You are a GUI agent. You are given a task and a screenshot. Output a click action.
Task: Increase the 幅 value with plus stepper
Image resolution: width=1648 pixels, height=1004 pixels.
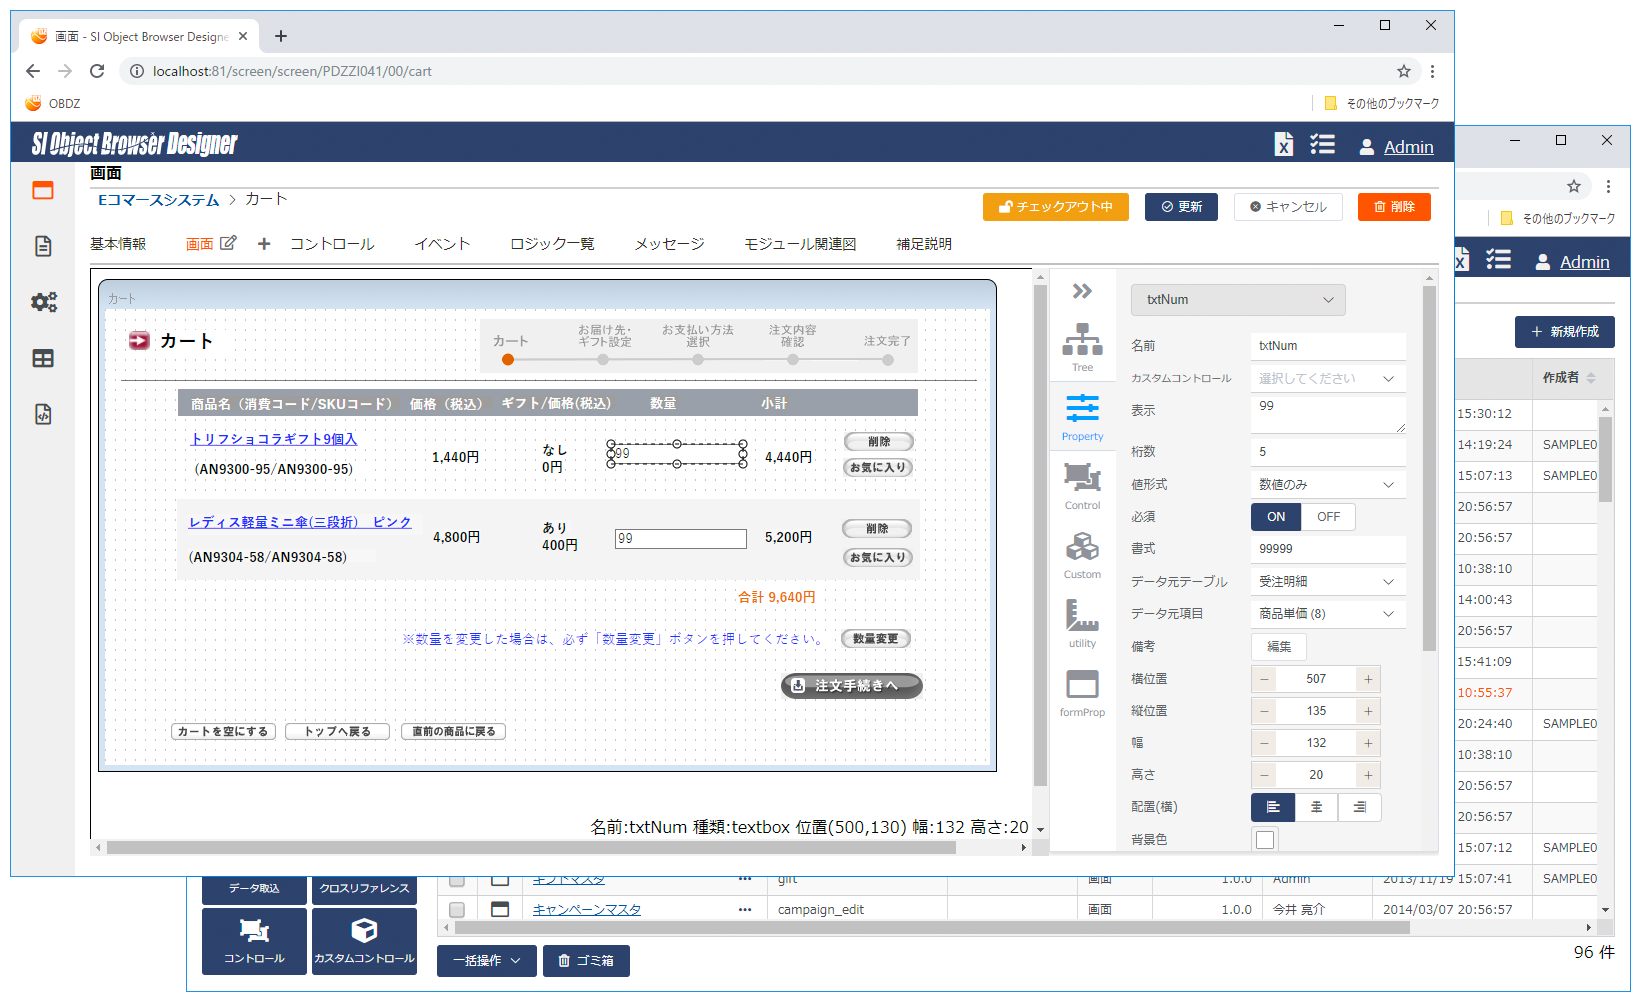[x=1368, y=743]
